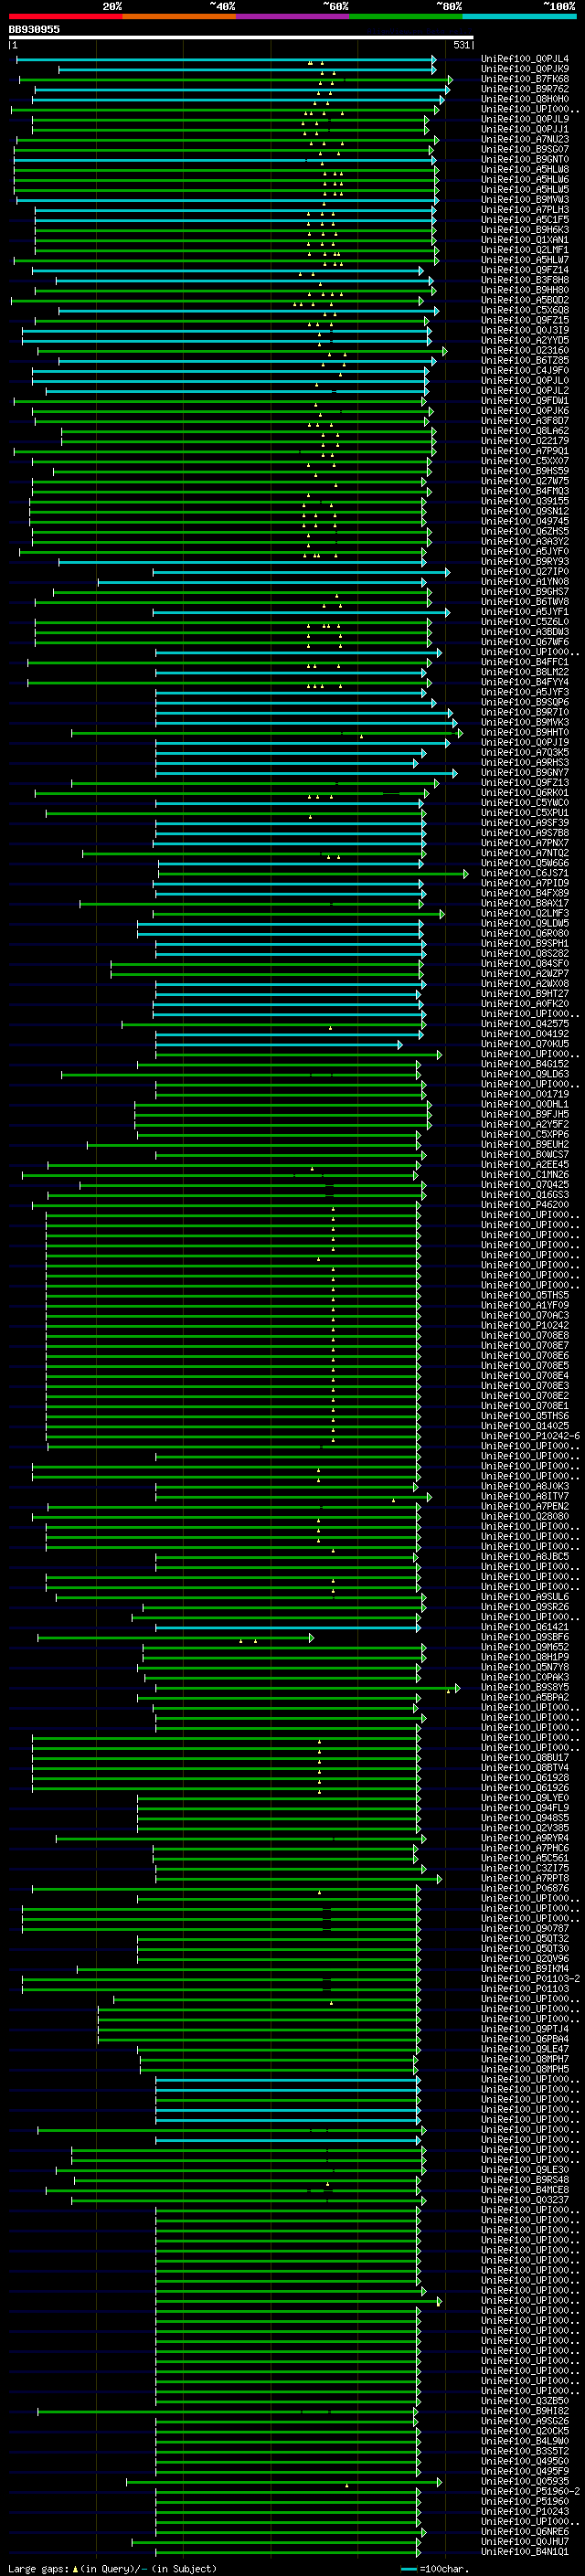Screen dimensions: 585x2576
Task: Click the UniRef100_B9GNT0 label
Action: [525, 159]
